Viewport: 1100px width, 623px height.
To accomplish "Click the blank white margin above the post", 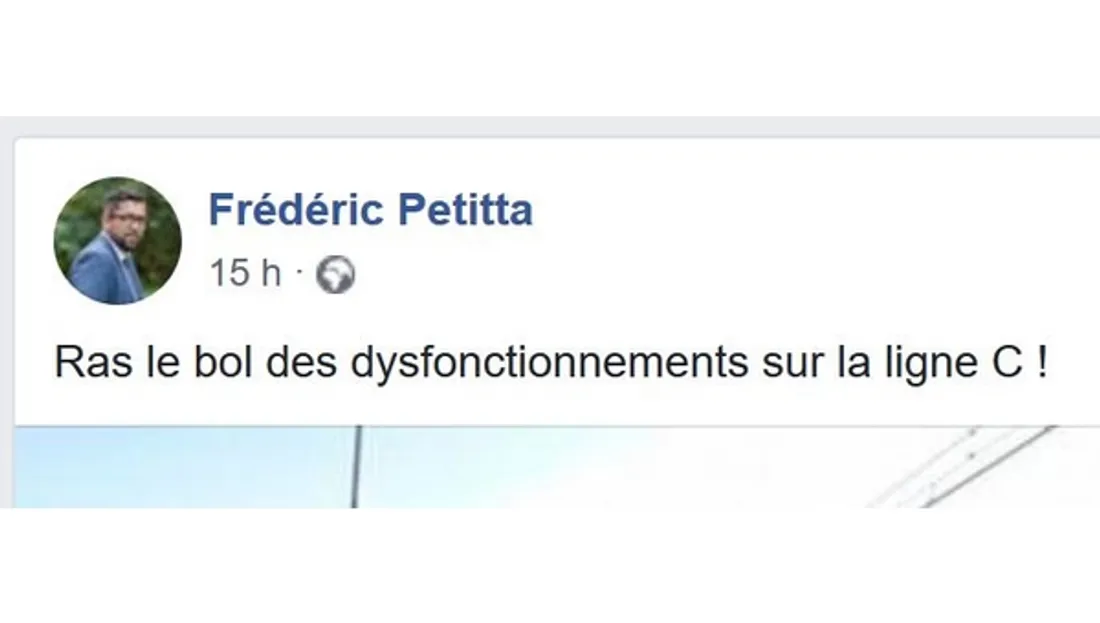I will pyautogui.click(x=550, y=55).
